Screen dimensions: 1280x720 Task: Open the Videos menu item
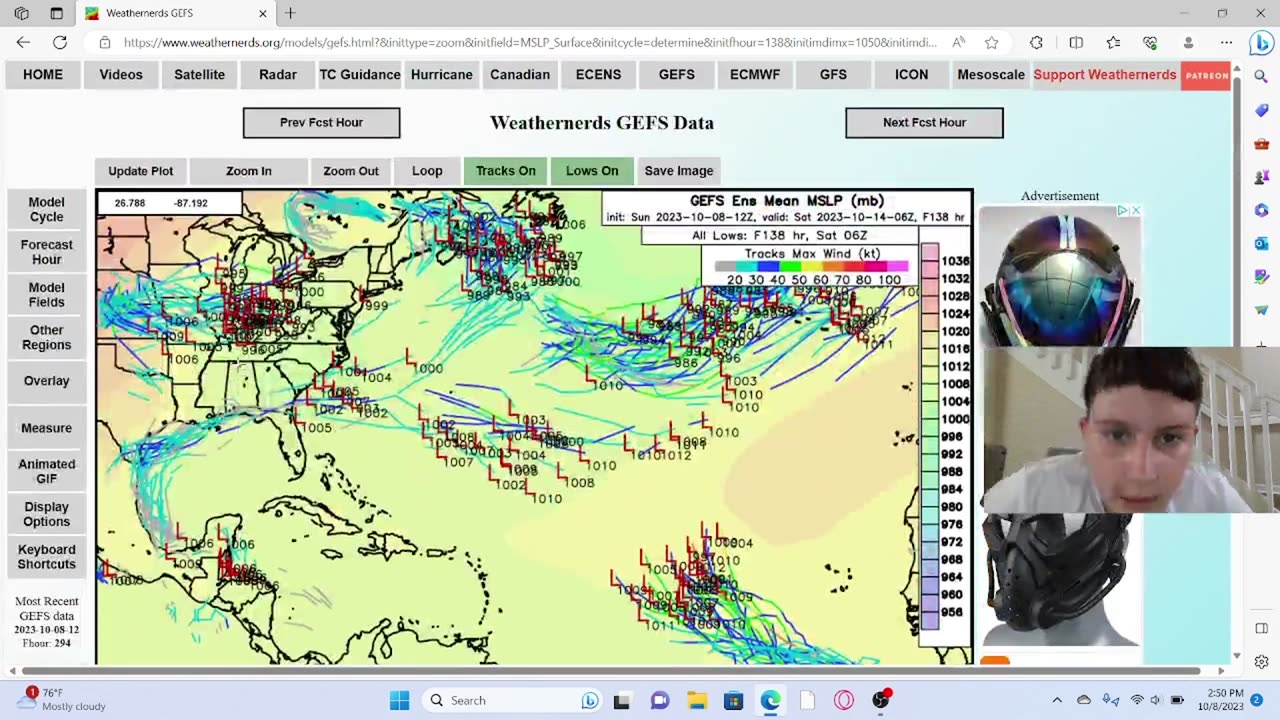point(121,75)
